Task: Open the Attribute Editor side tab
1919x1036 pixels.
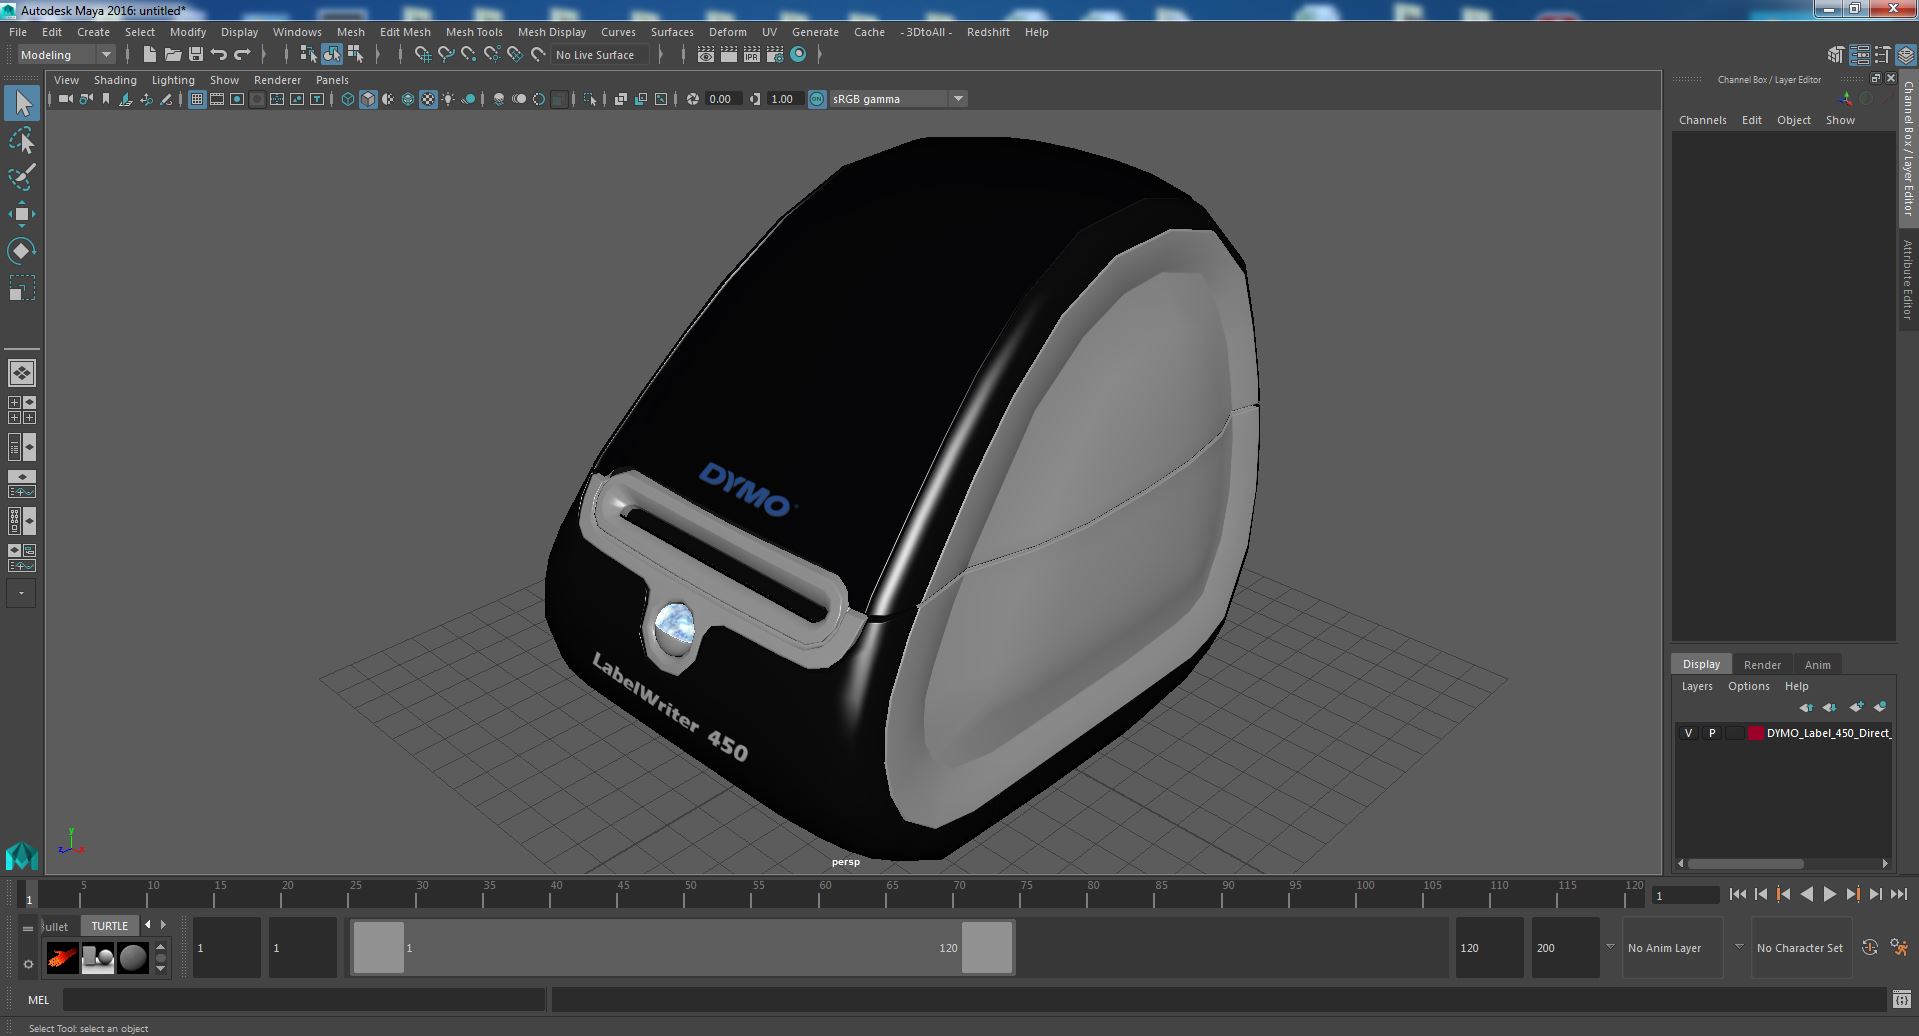Action: pyautogui.click(x=1908, y=280)
